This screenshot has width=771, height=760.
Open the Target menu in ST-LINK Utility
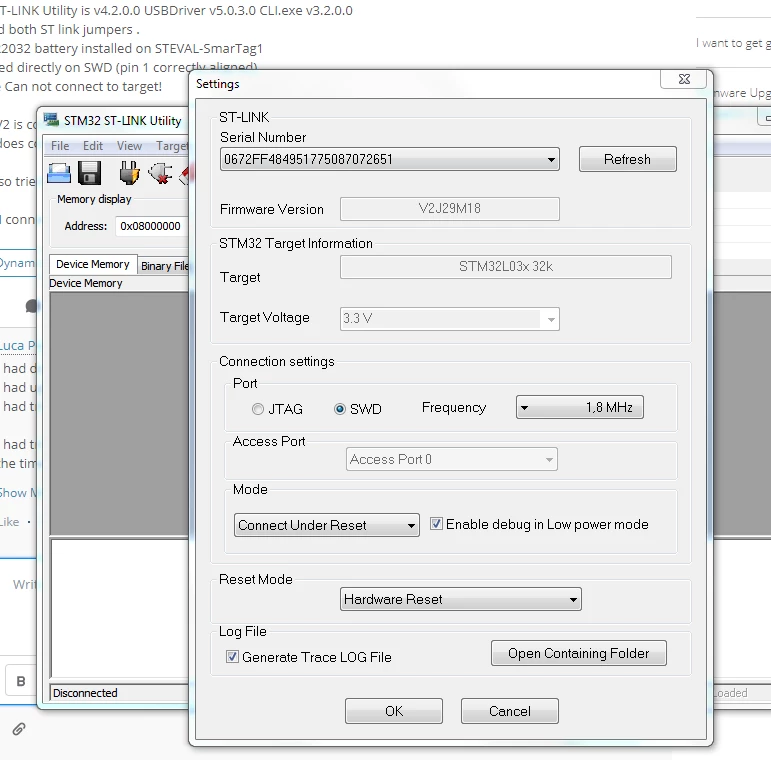172,146
